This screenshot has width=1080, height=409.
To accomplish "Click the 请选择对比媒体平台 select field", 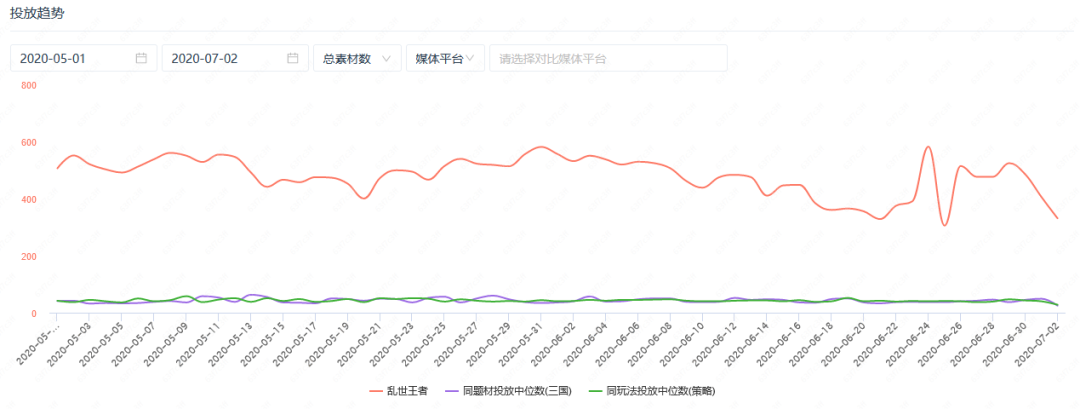I will 607,58.
